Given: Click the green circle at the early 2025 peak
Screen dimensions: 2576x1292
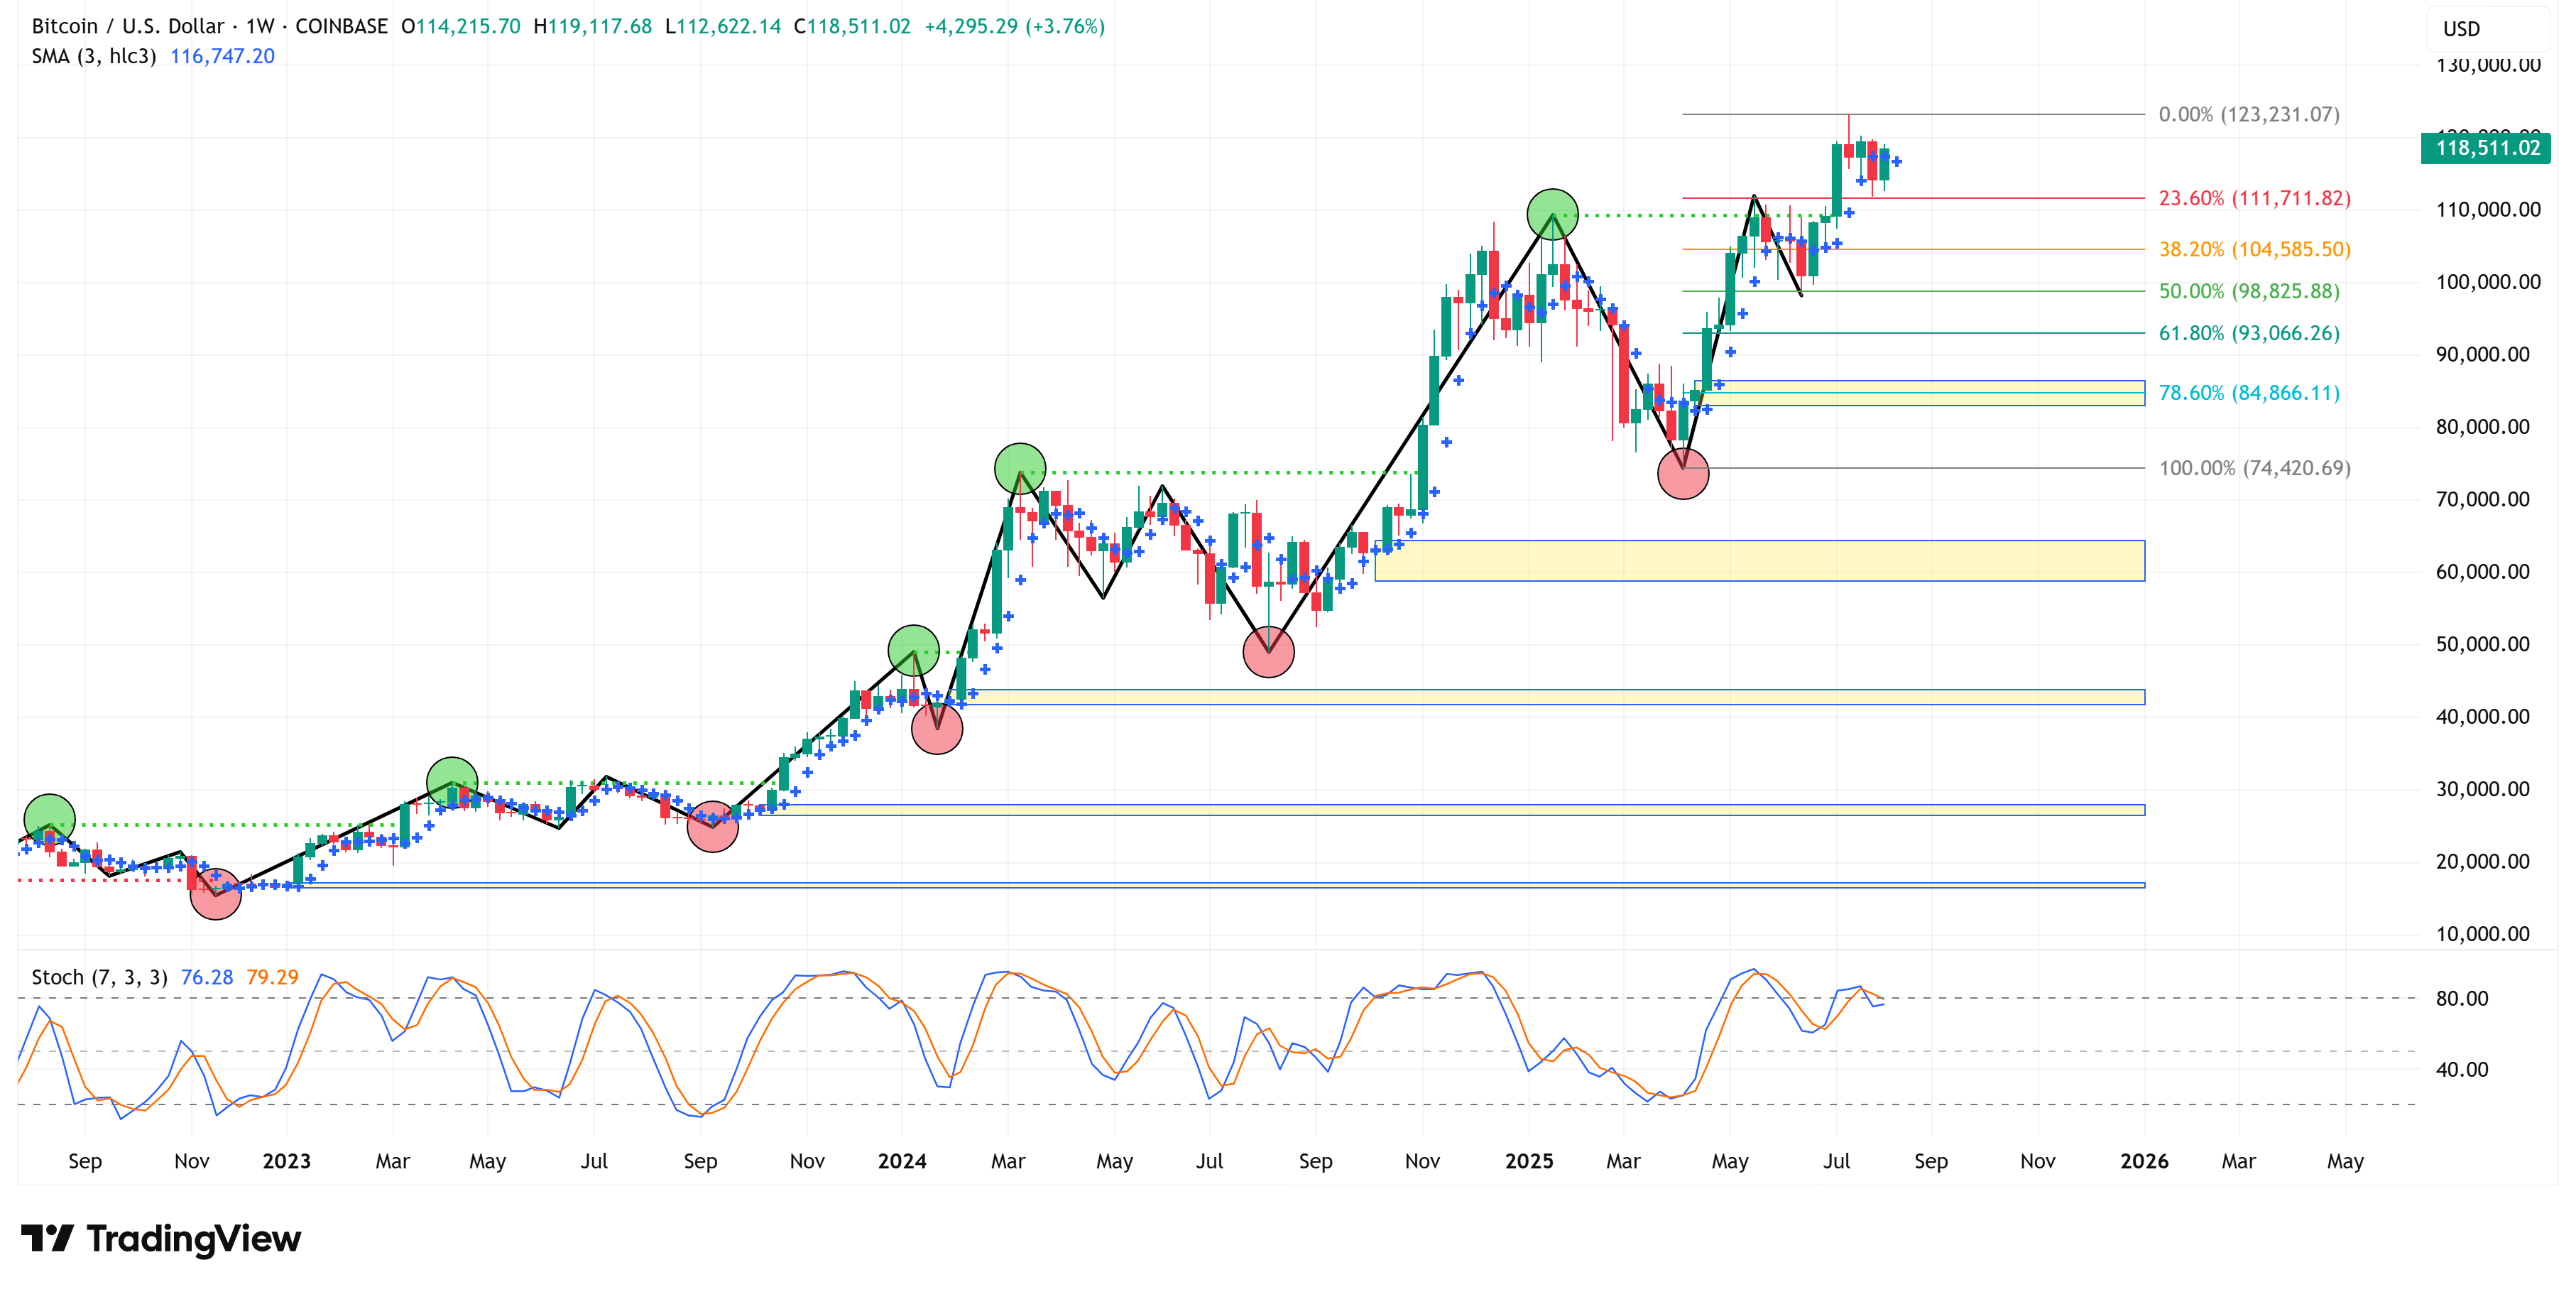Looking at the screenshot, I should (1552, 214).
